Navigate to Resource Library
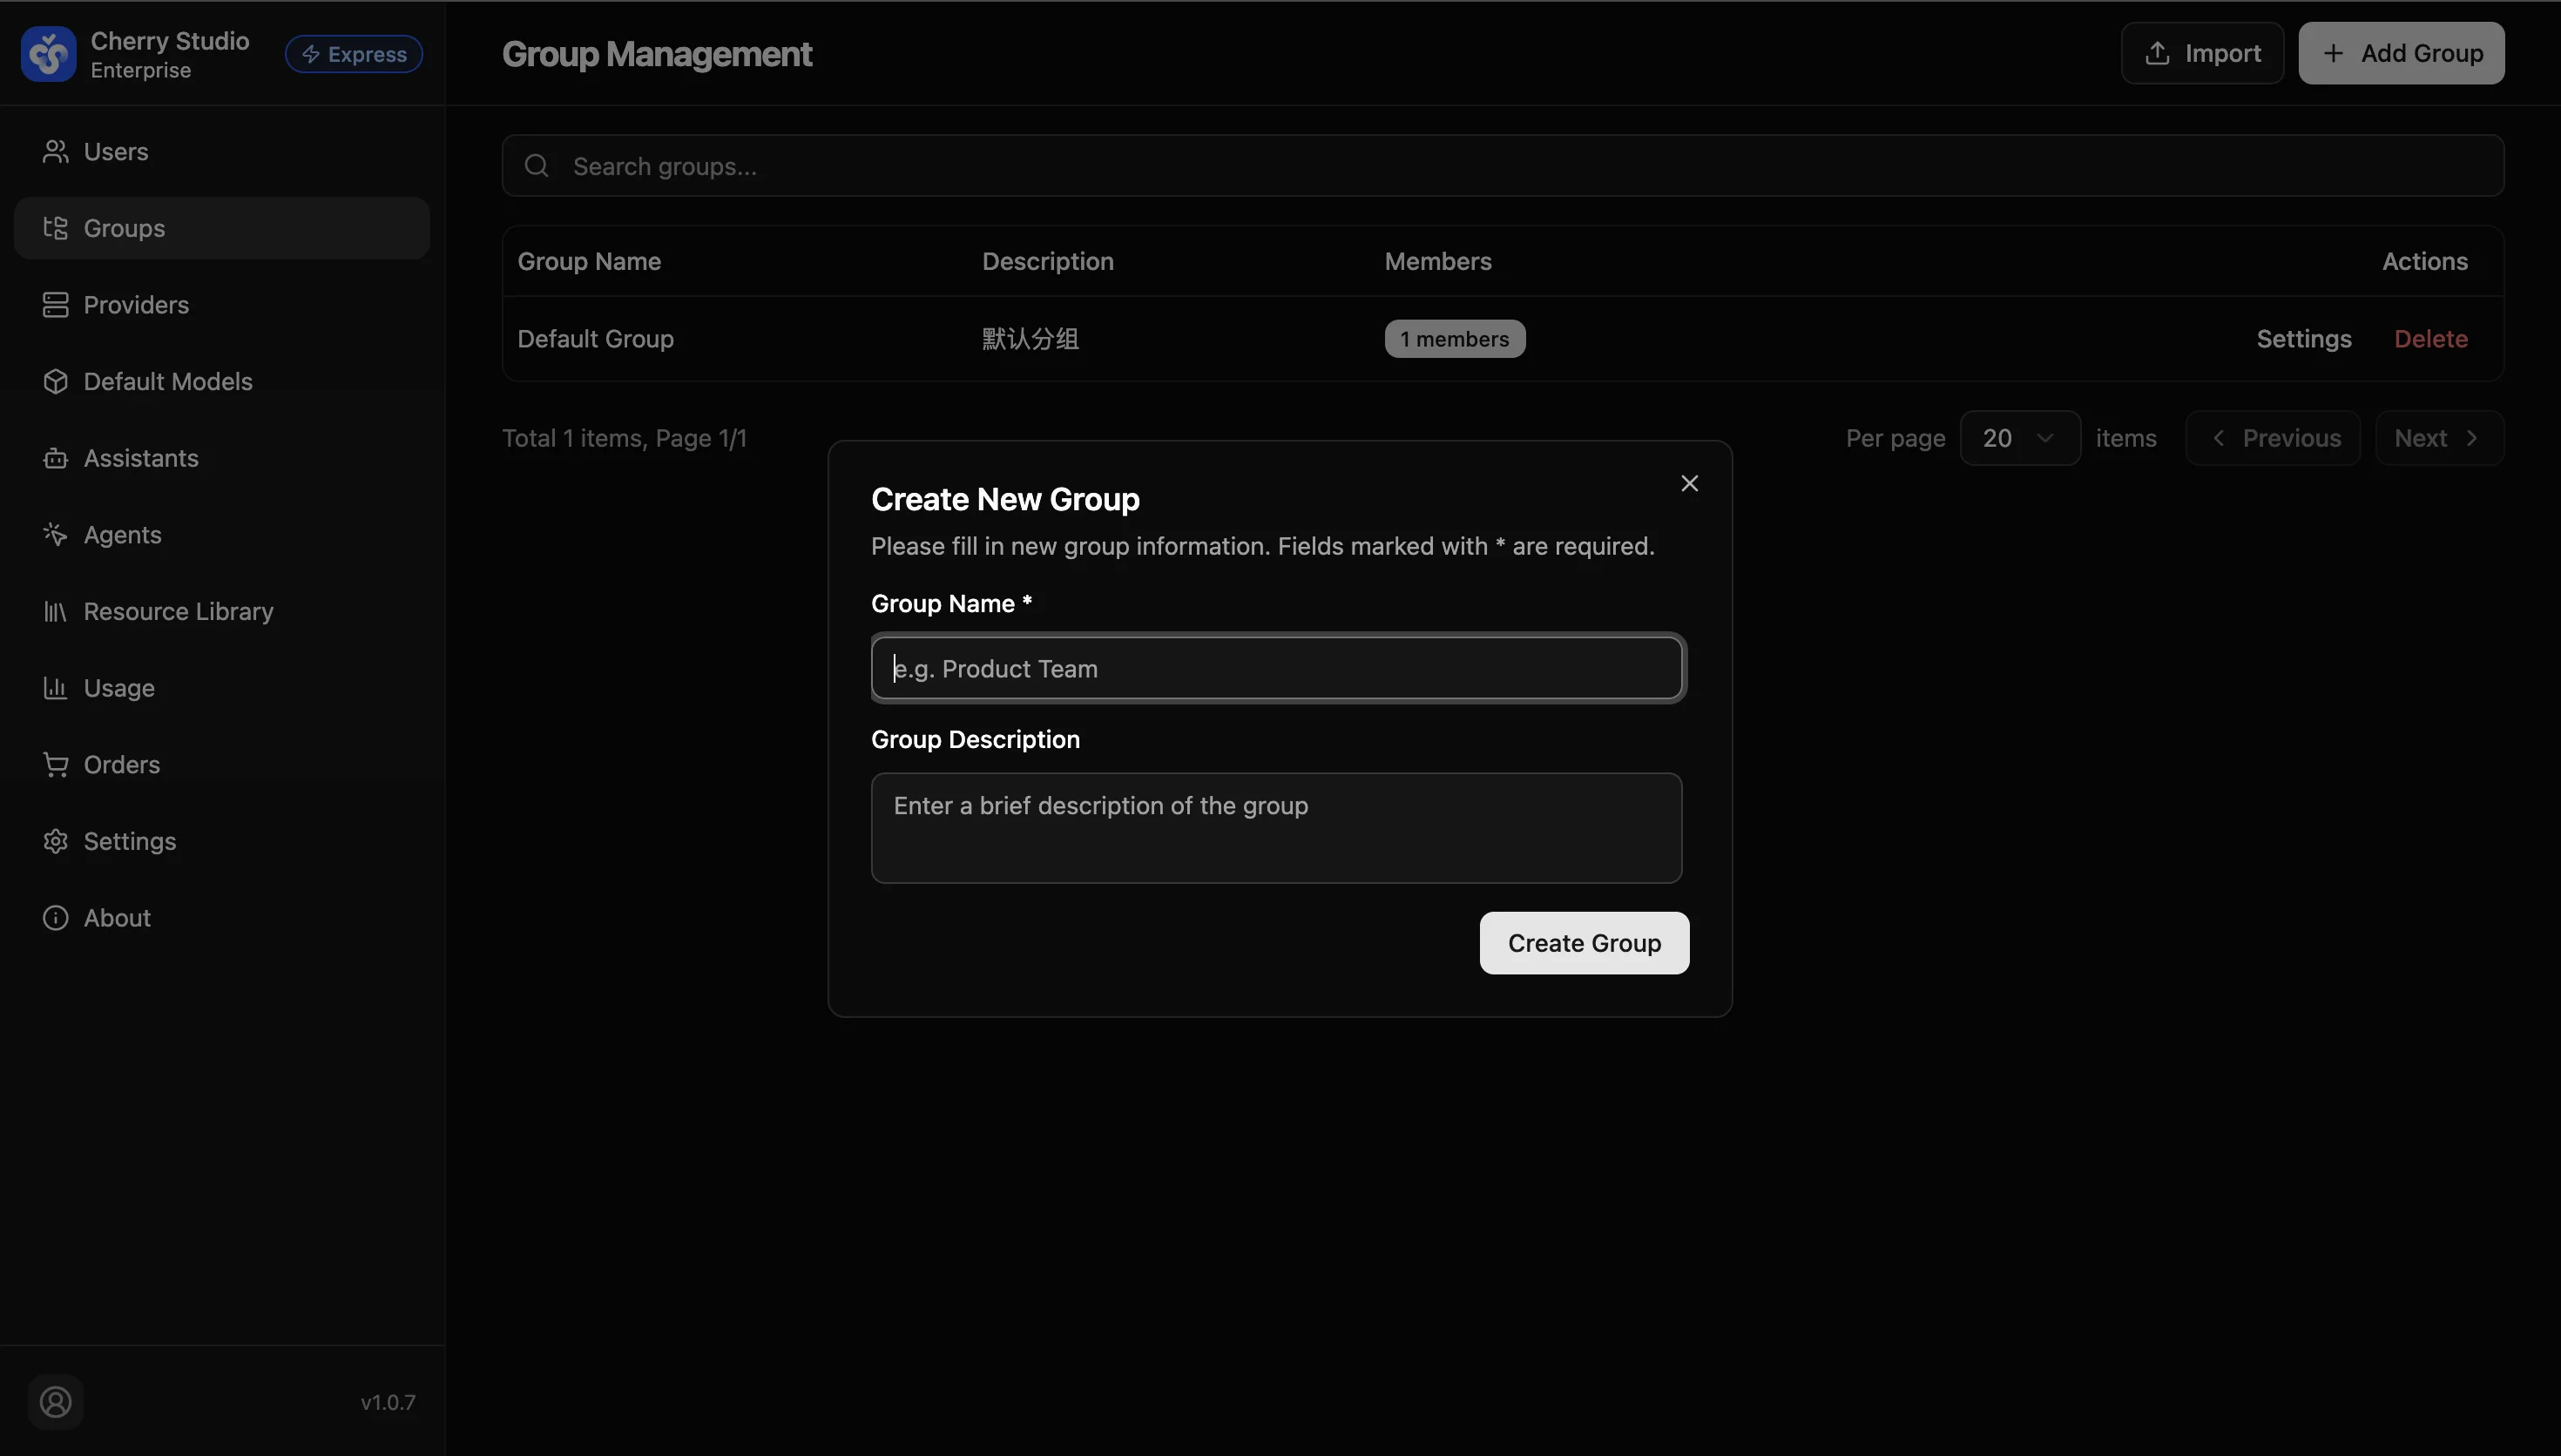The width and height of the screenshot is (2561, 1456). point(222,611)
